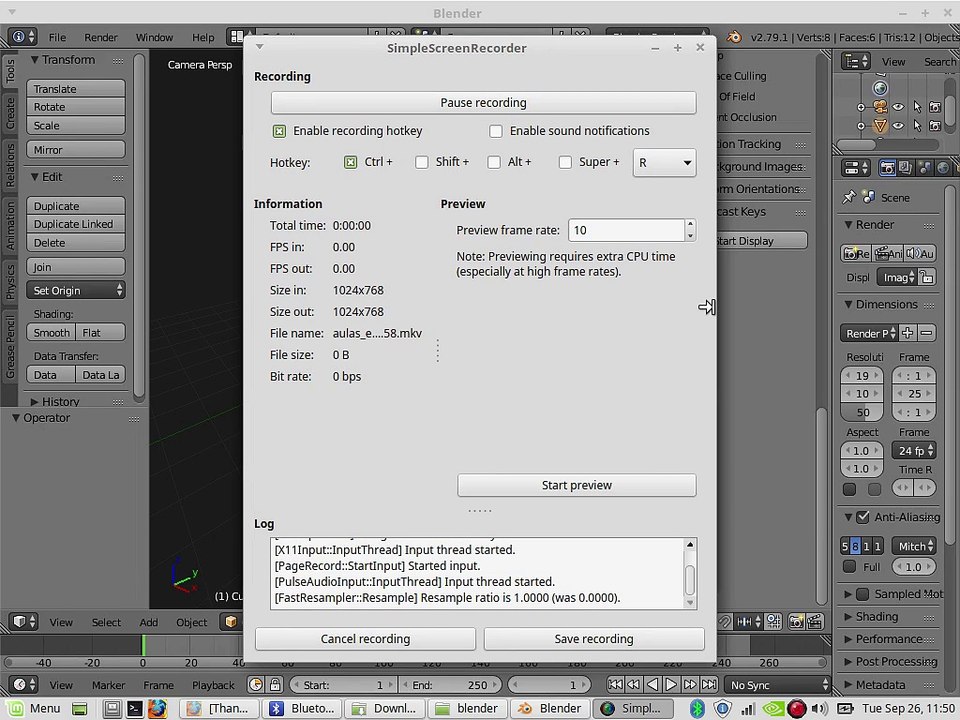Viewport: 960px width, 720px height.
Task: Select the Create tab in Blender sidebar
Action: 9,113
